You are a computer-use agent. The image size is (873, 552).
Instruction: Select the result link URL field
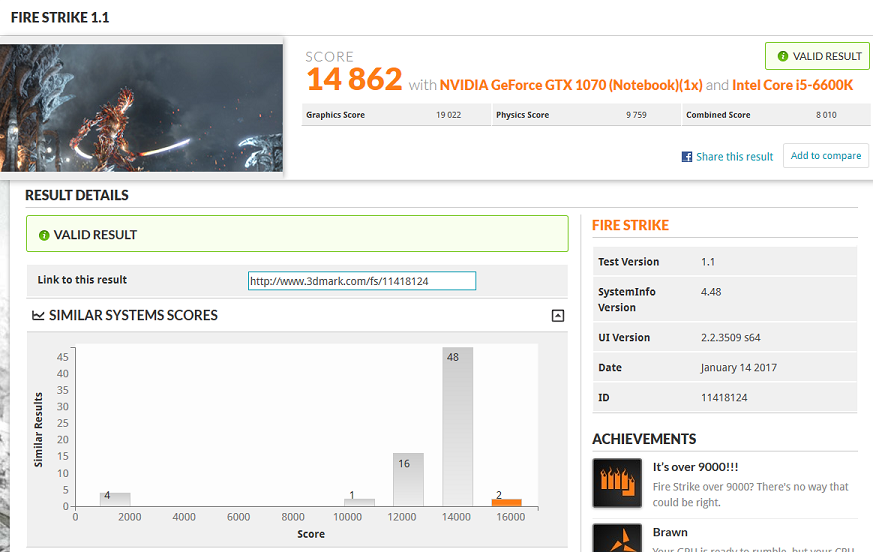click(362, 281)
